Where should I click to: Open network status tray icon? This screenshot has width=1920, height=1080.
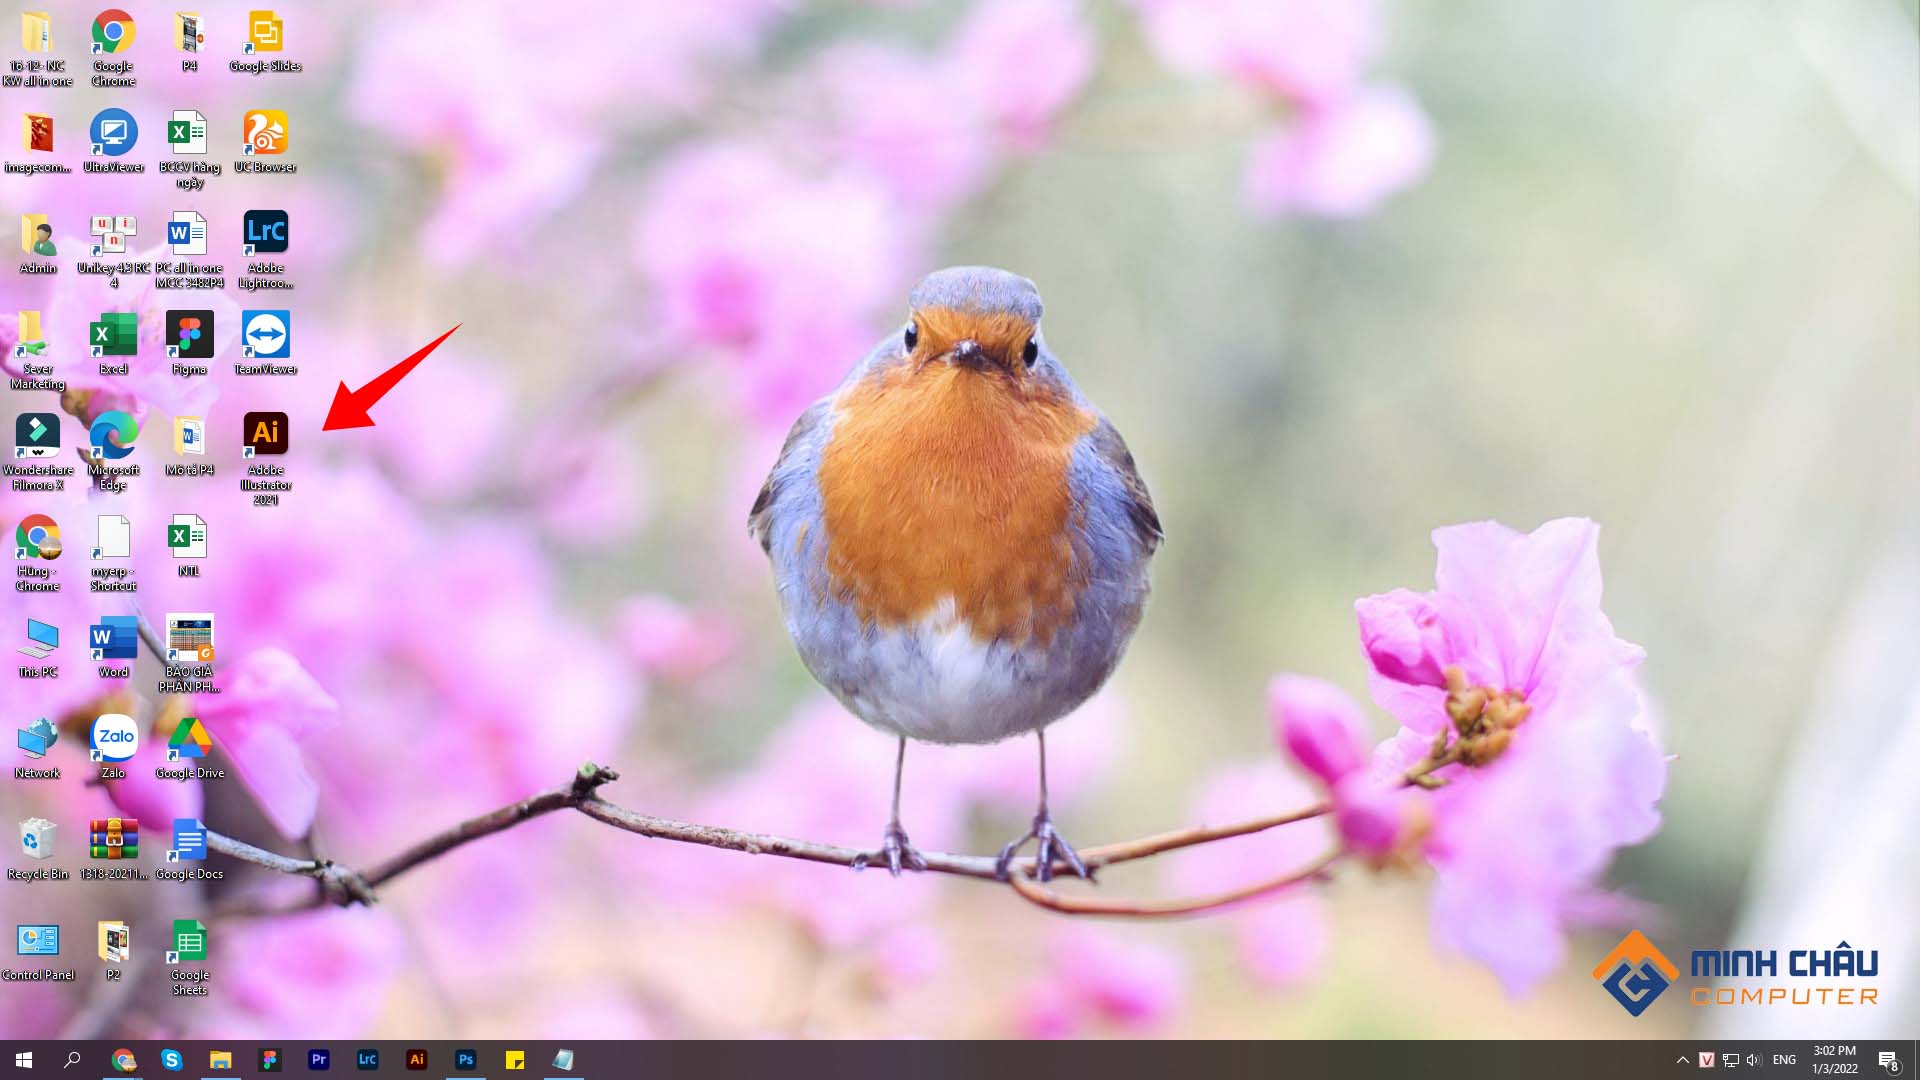tap(1731, 1060)
